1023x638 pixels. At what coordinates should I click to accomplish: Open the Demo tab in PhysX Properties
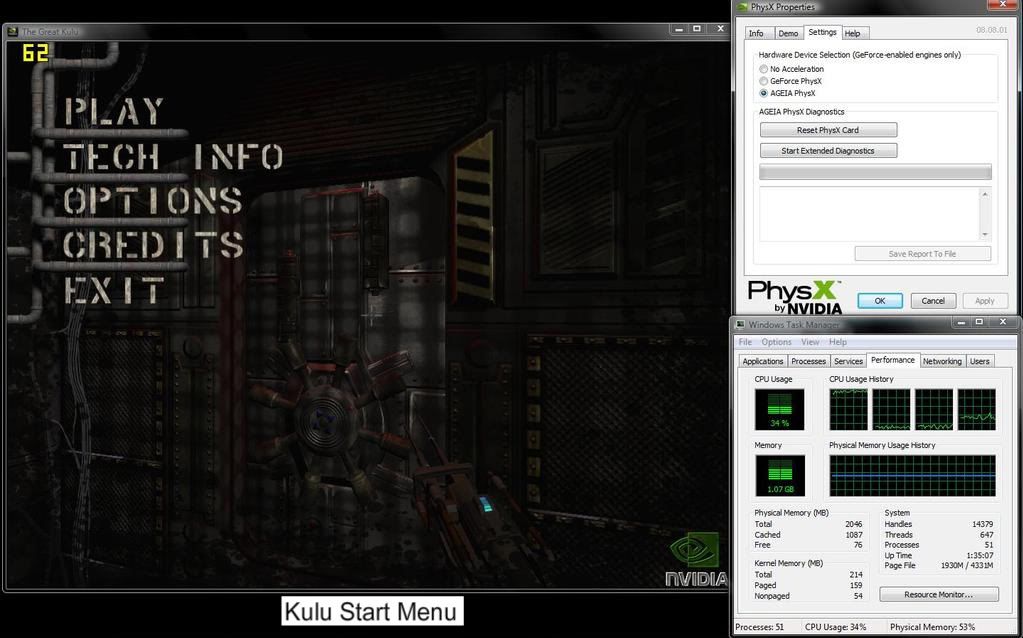788,32
